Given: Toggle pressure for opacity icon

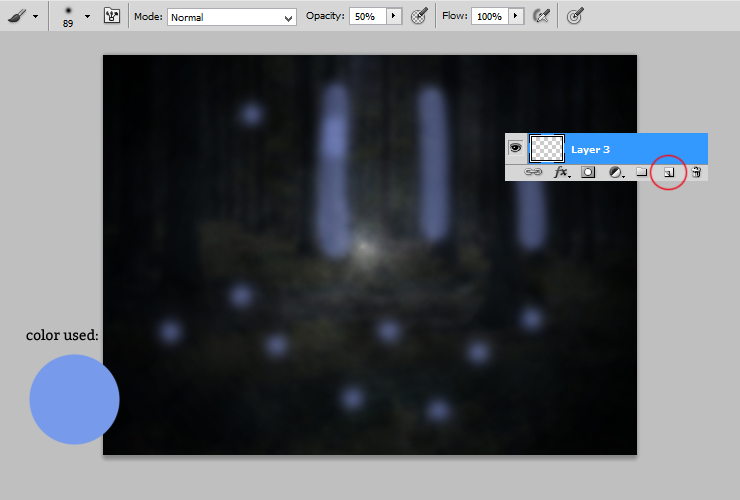Looking at the screenshot, I should point(419,16).
